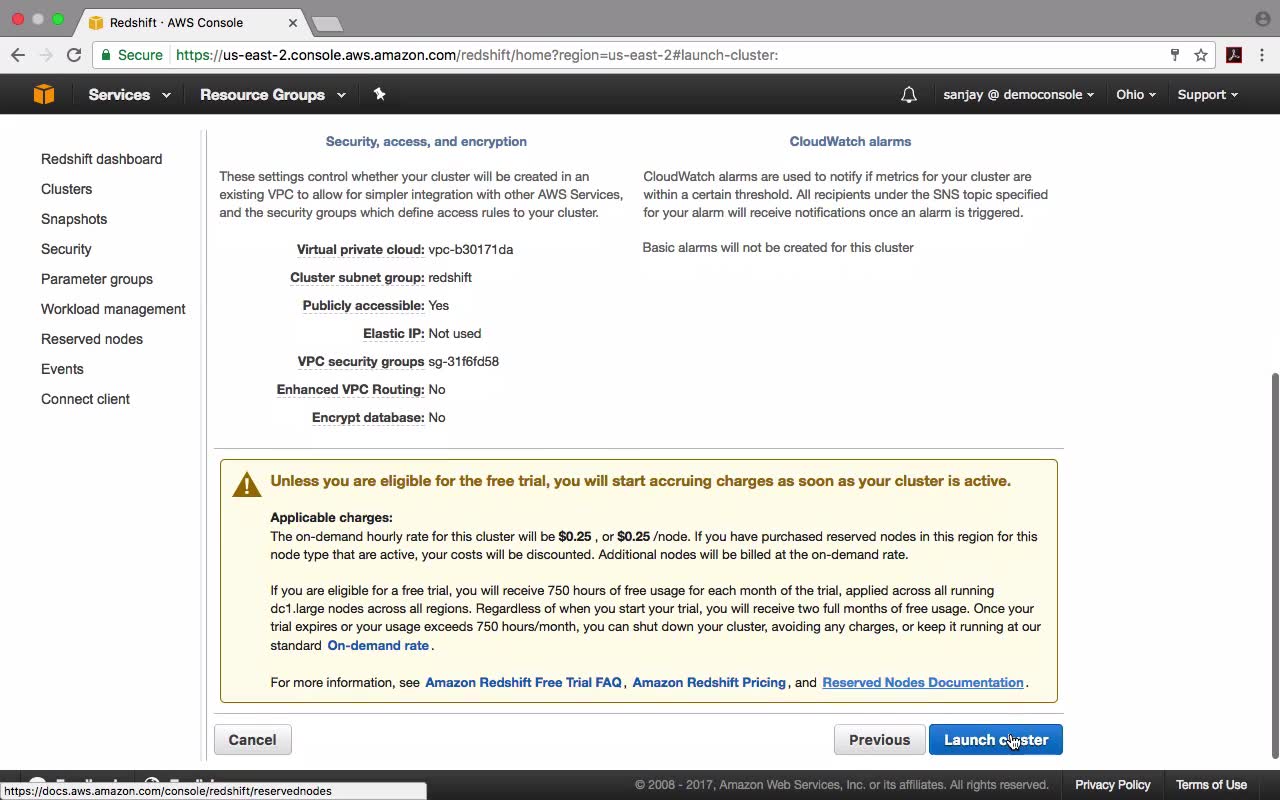This screenshot has width=1280, height=800.
Task: Click the security group value sg-31f6fd58
Action: click(x=463, y=361)
